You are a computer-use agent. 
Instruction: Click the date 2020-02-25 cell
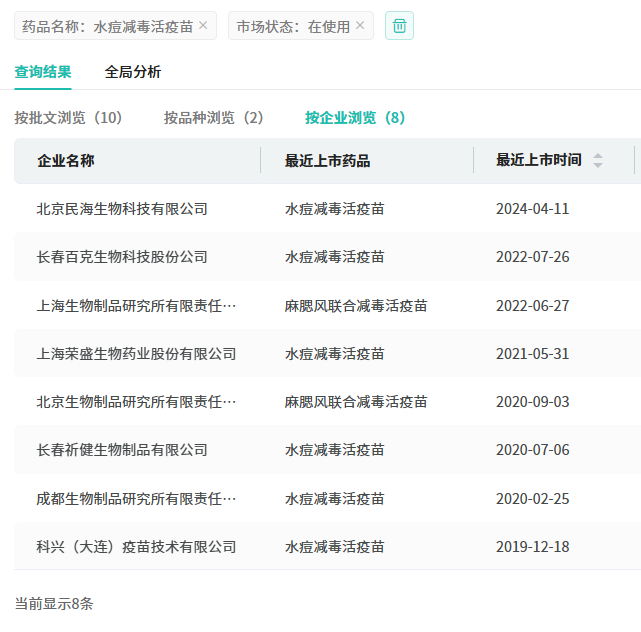coord(532,499)
